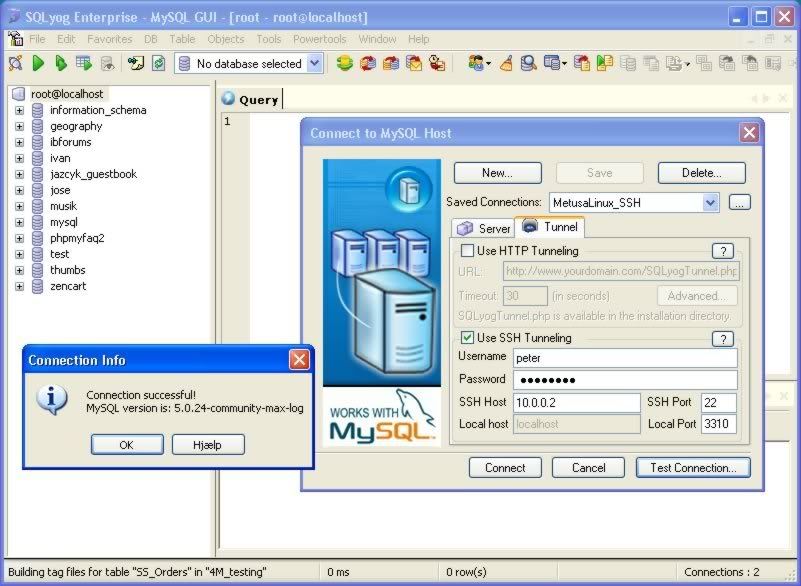Click the table with green arrow icon

click(84, 63)
